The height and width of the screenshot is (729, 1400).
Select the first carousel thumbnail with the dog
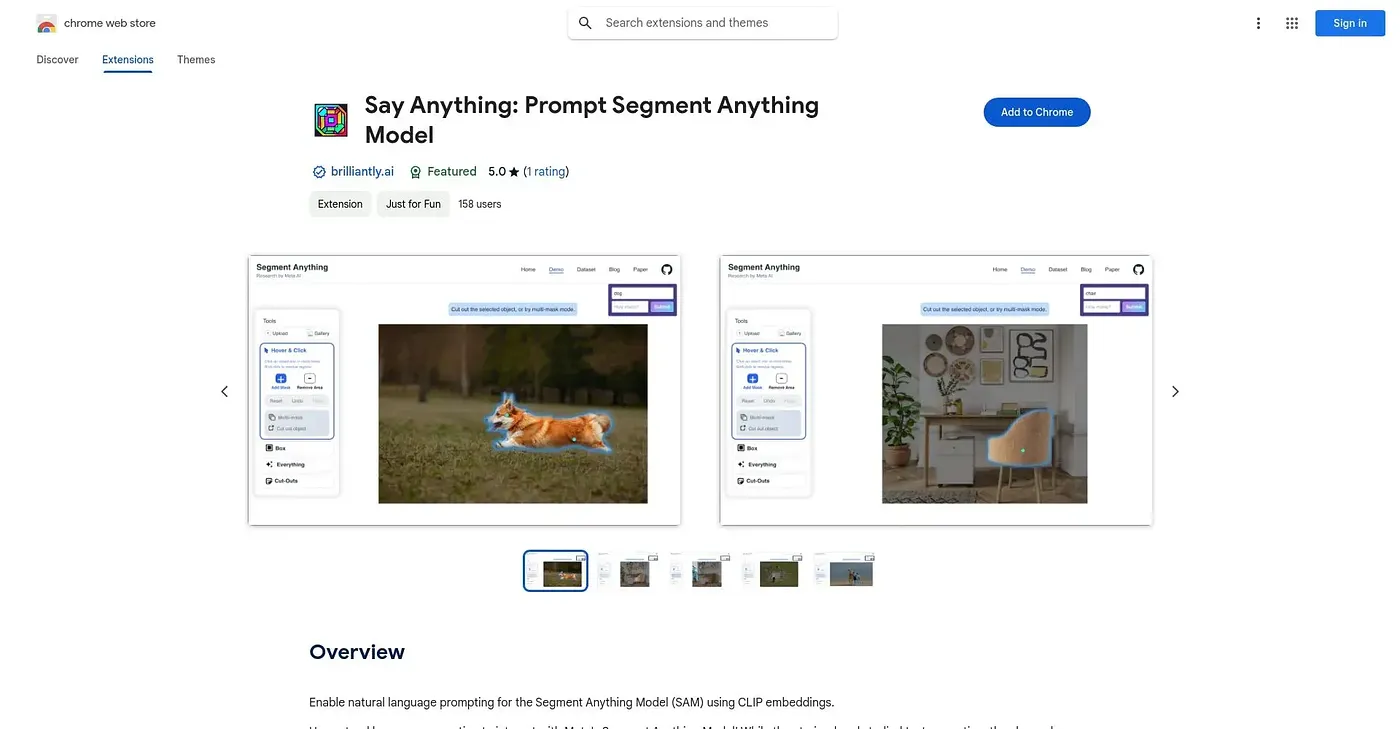coord(556,571)
